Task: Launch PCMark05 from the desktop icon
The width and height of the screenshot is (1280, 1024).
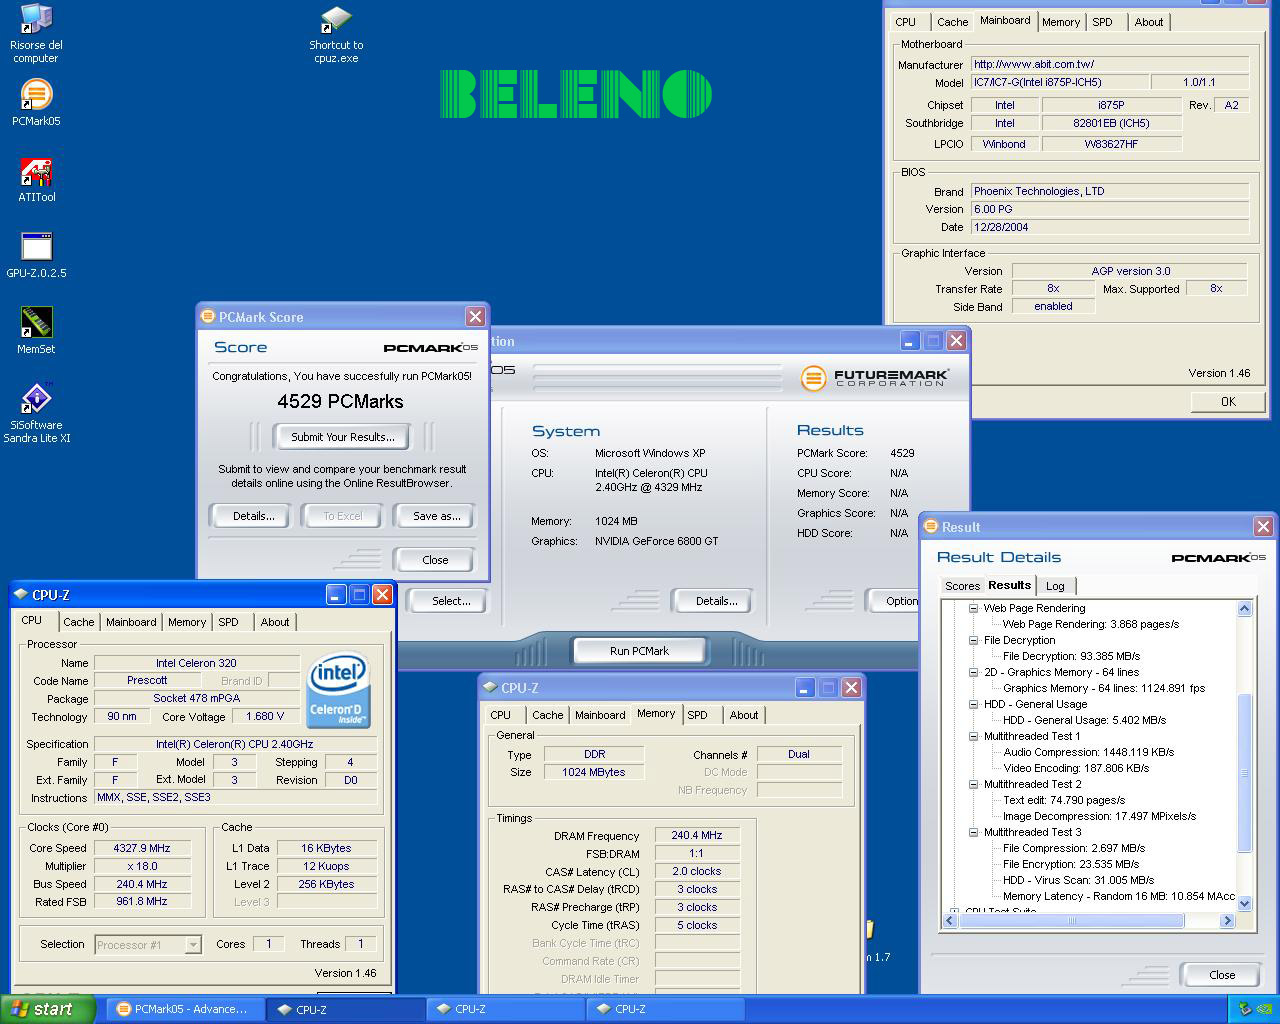Action: [36, 103]
